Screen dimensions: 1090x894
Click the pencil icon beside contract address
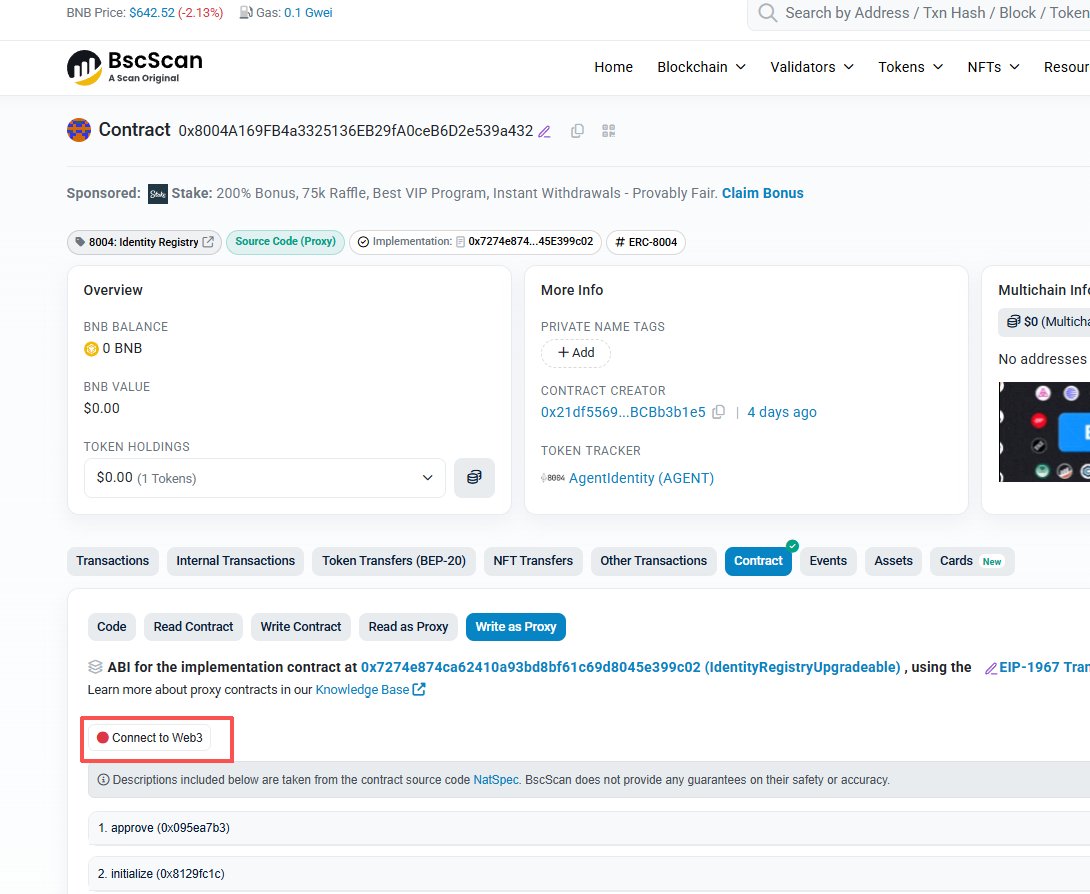click(x=544, y=131)
